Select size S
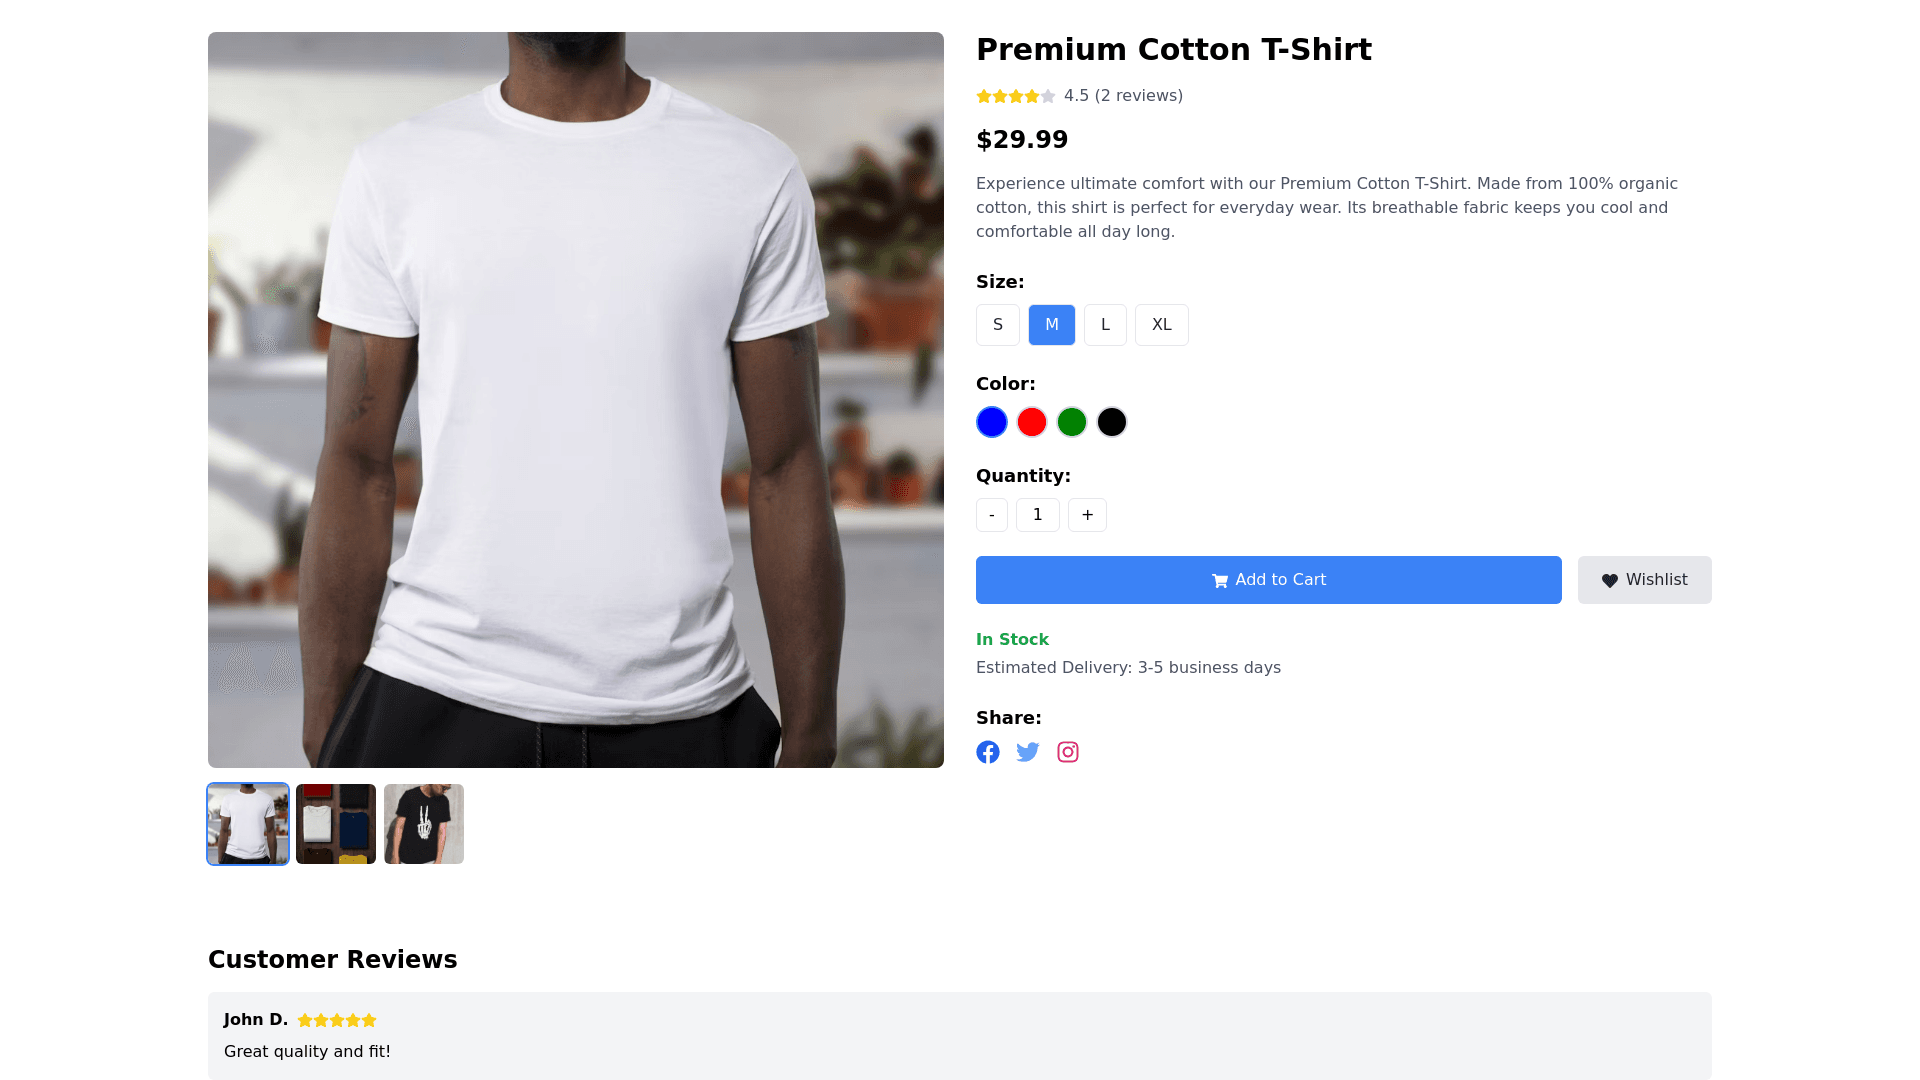 [998, 325]
